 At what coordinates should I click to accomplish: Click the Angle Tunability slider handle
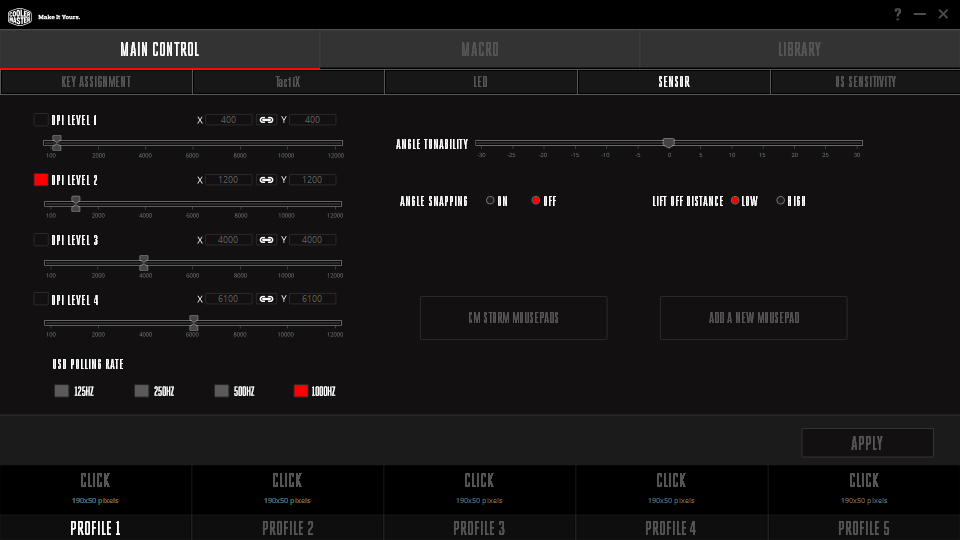pos(668,144)
